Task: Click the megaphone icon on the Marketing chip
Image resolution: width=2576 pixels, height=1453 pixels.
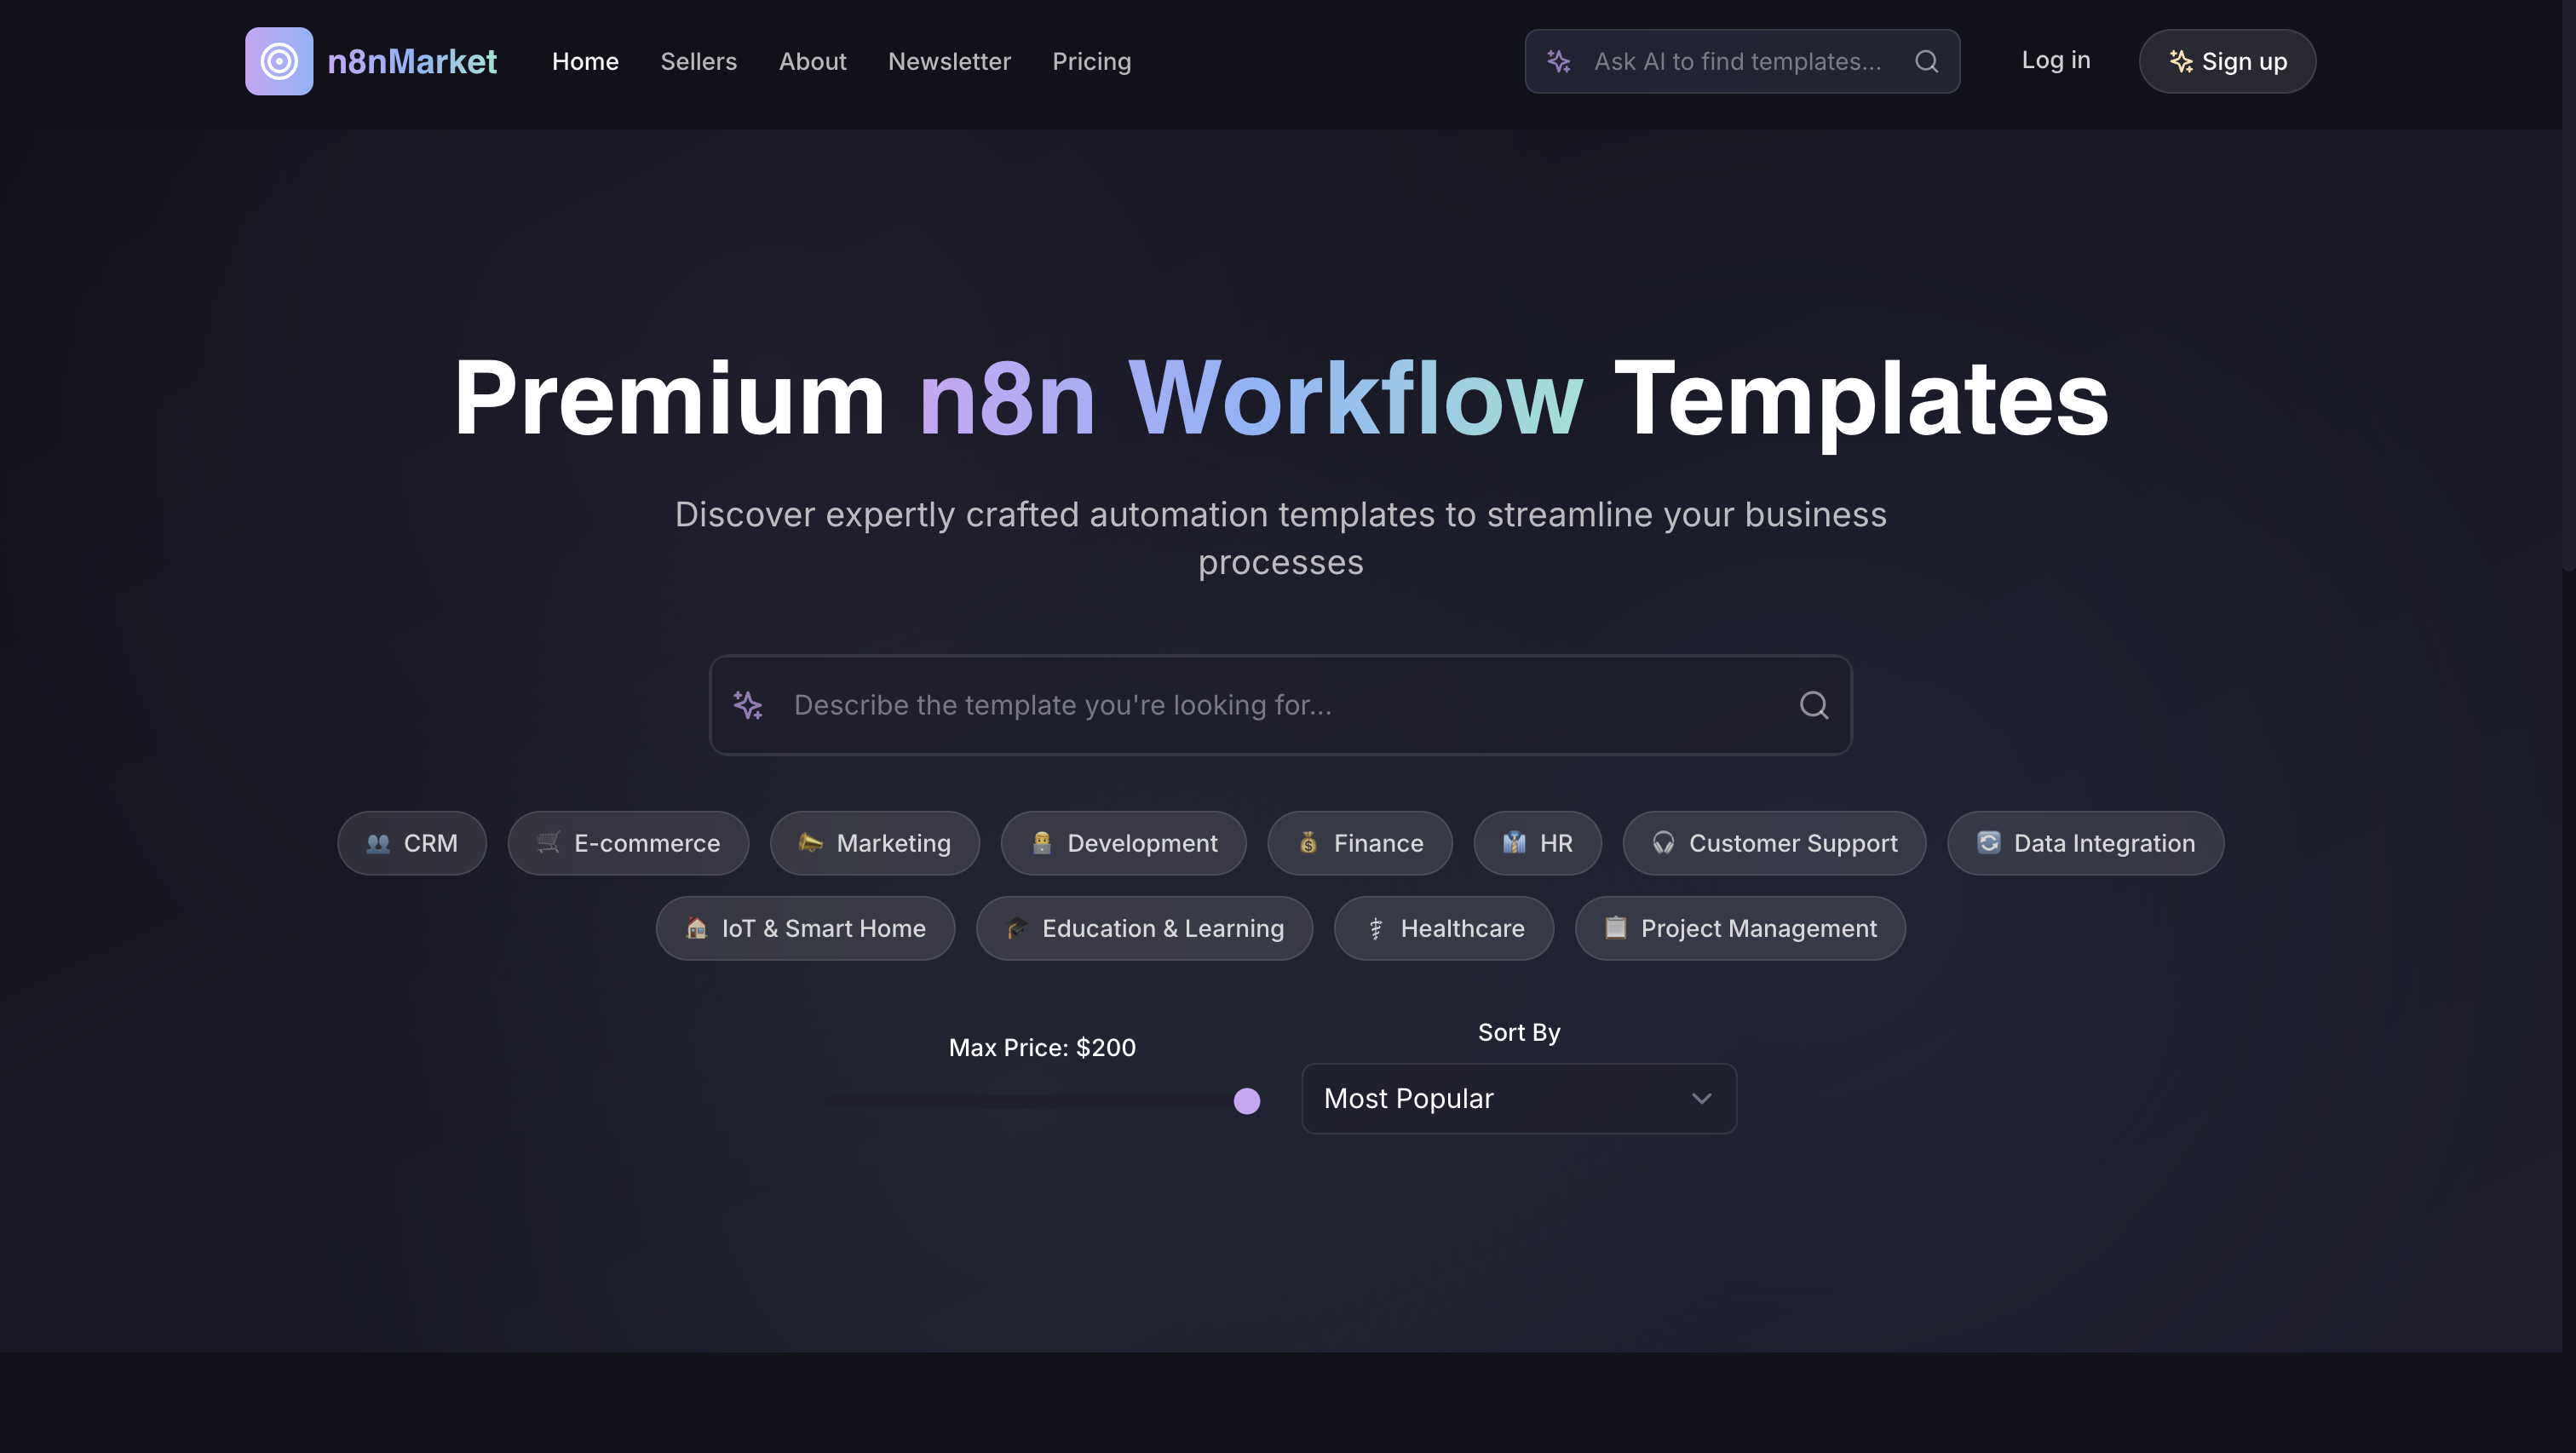Action: (x=810, y=843)
